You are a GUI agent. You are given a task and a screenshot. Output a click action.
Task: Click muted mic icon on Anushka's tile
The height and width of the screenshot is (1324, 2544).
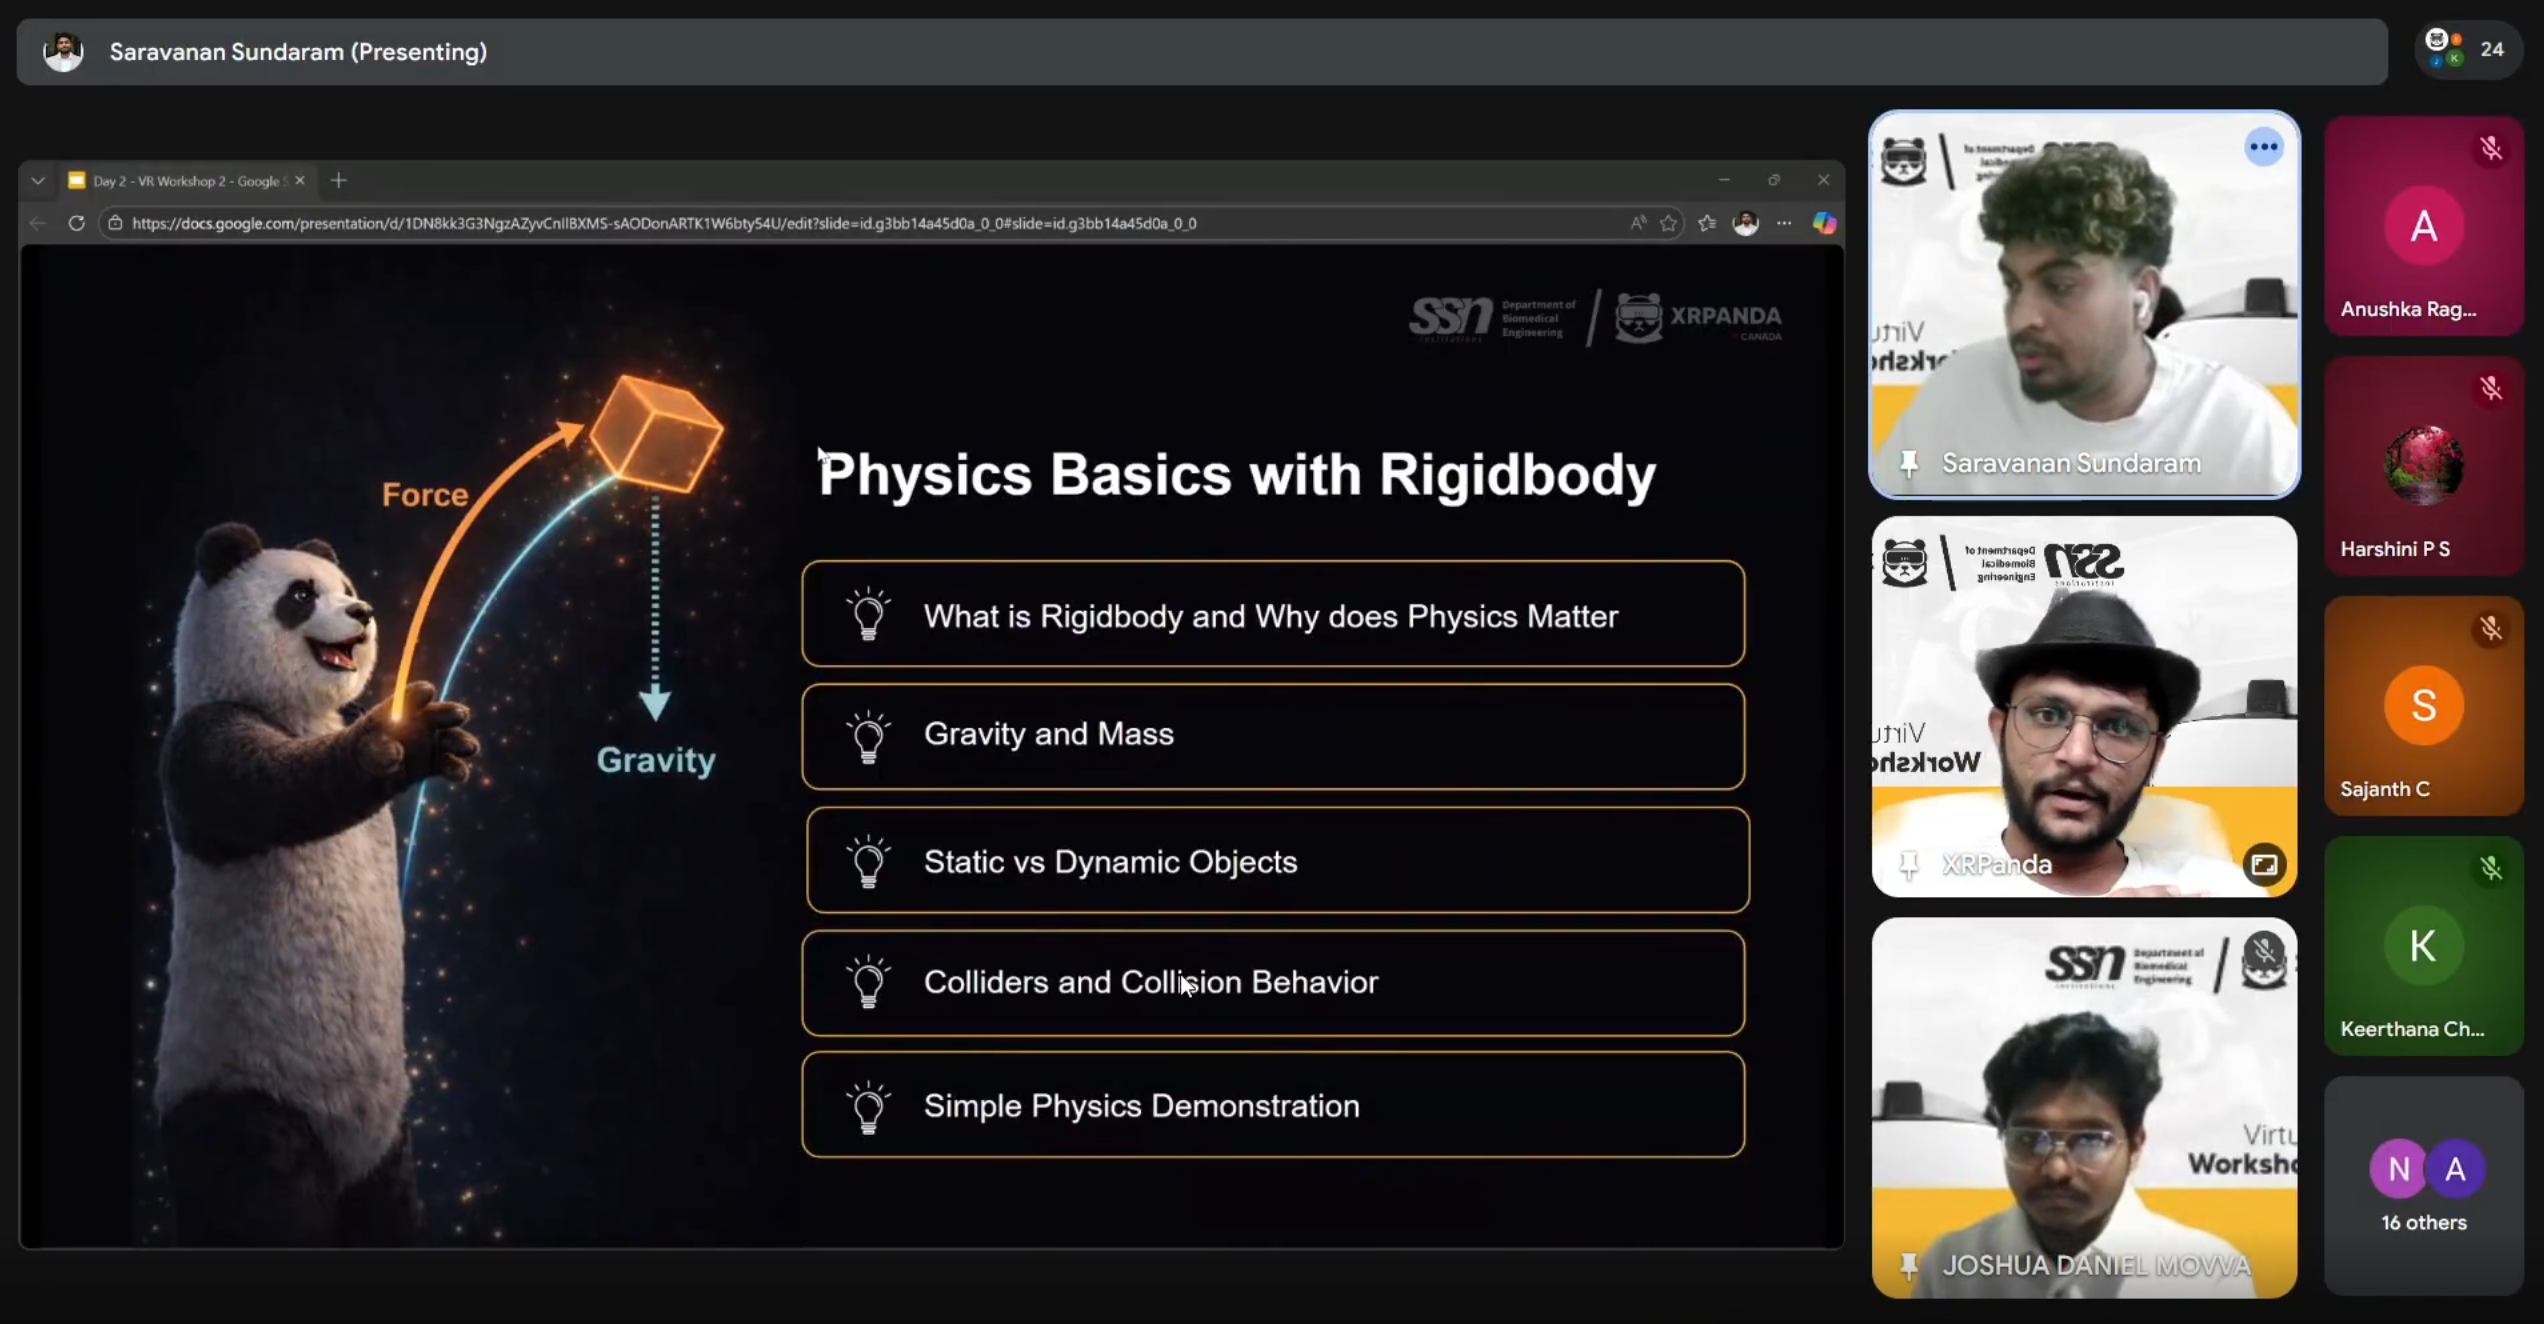(x=2491, y=149)
